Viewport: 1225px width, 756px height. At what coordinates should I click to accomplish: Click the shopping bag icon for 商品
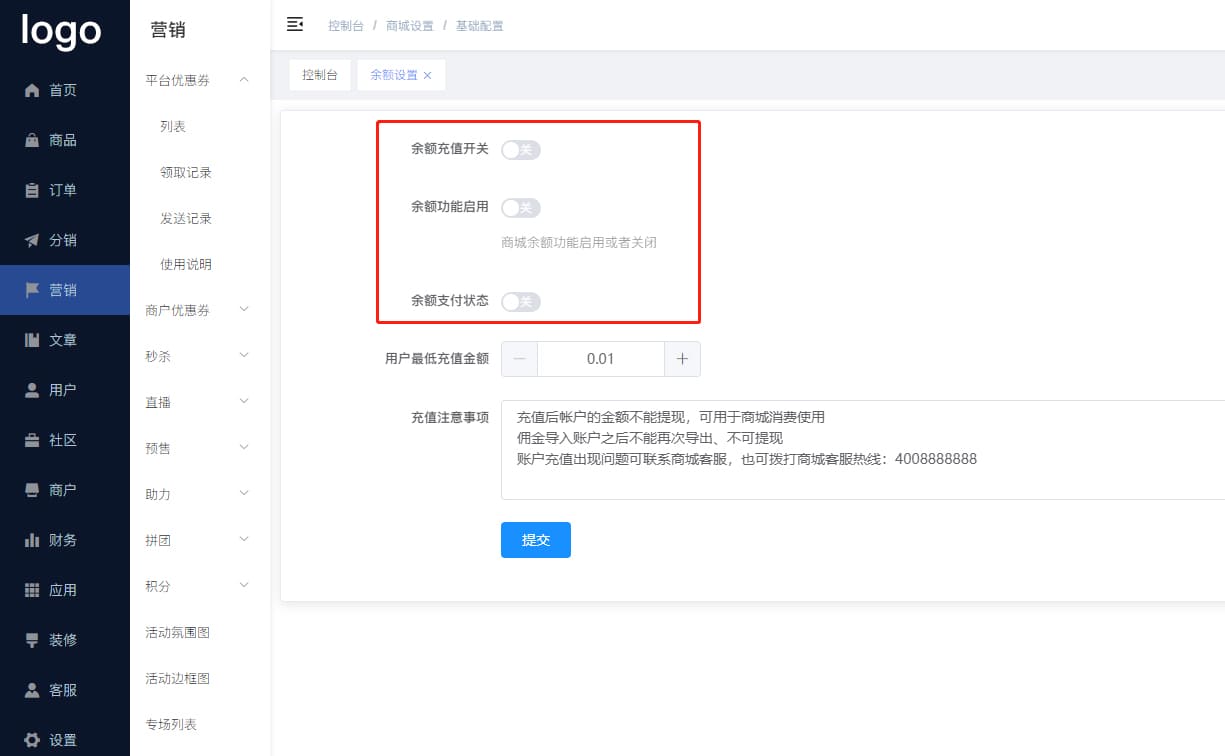(32, 140)
